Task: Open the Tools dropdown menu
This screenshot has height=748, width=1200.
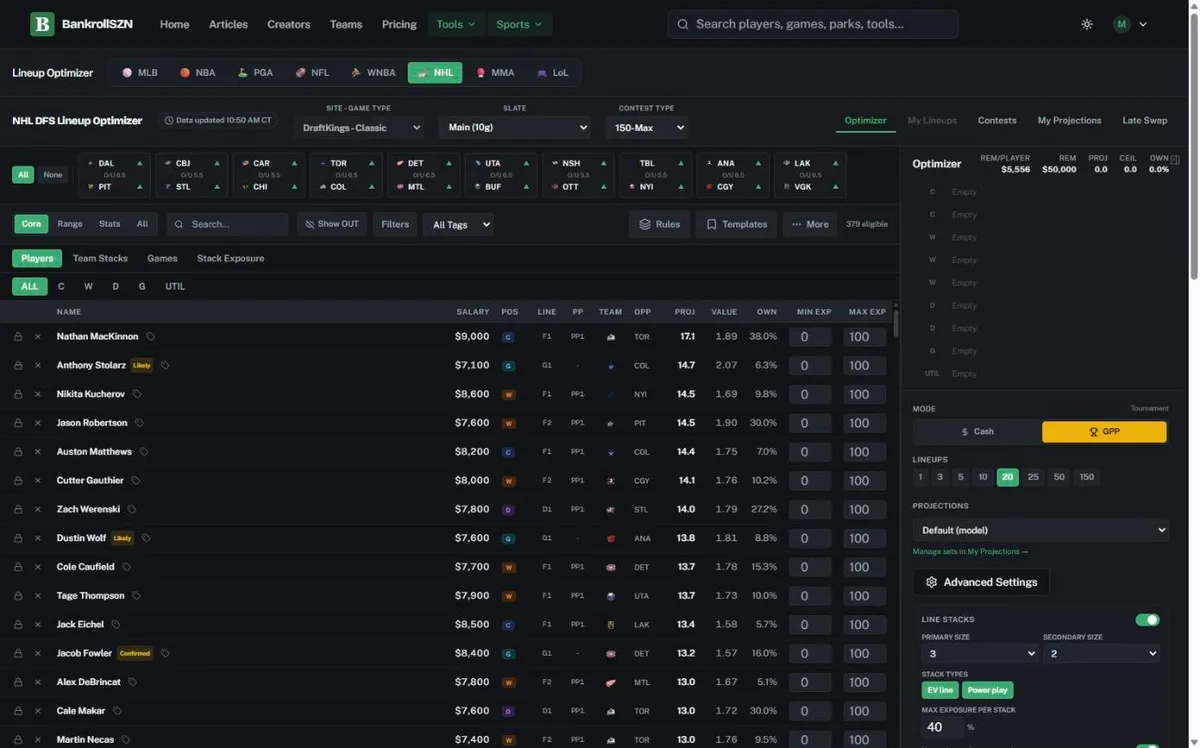Action: coord(456,24)
